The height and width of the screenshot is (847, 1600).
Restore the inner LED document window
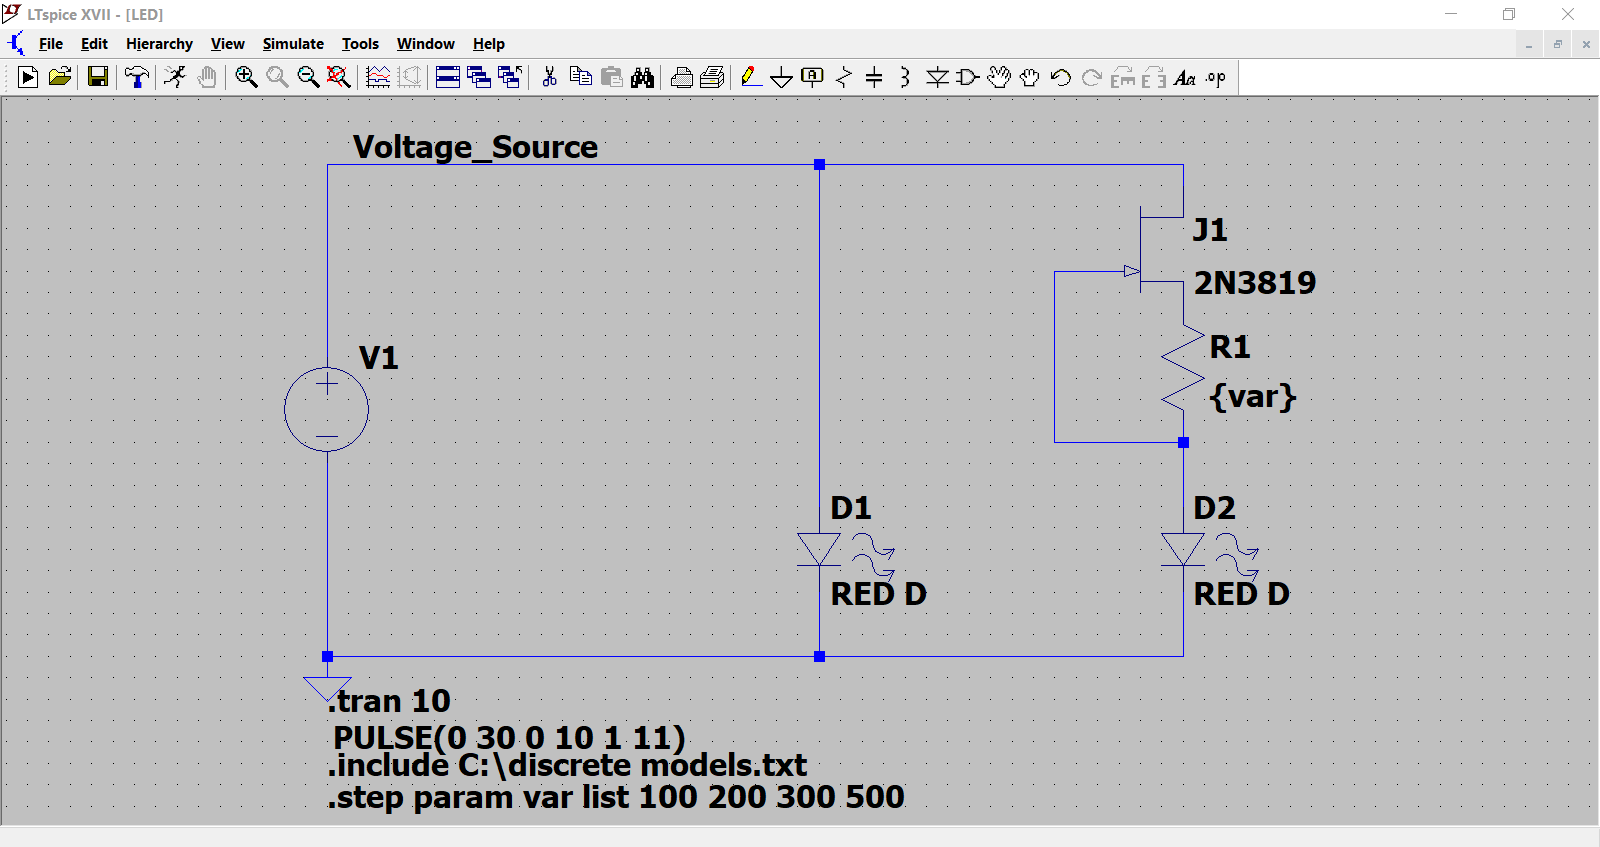[x=1557, y=44]
